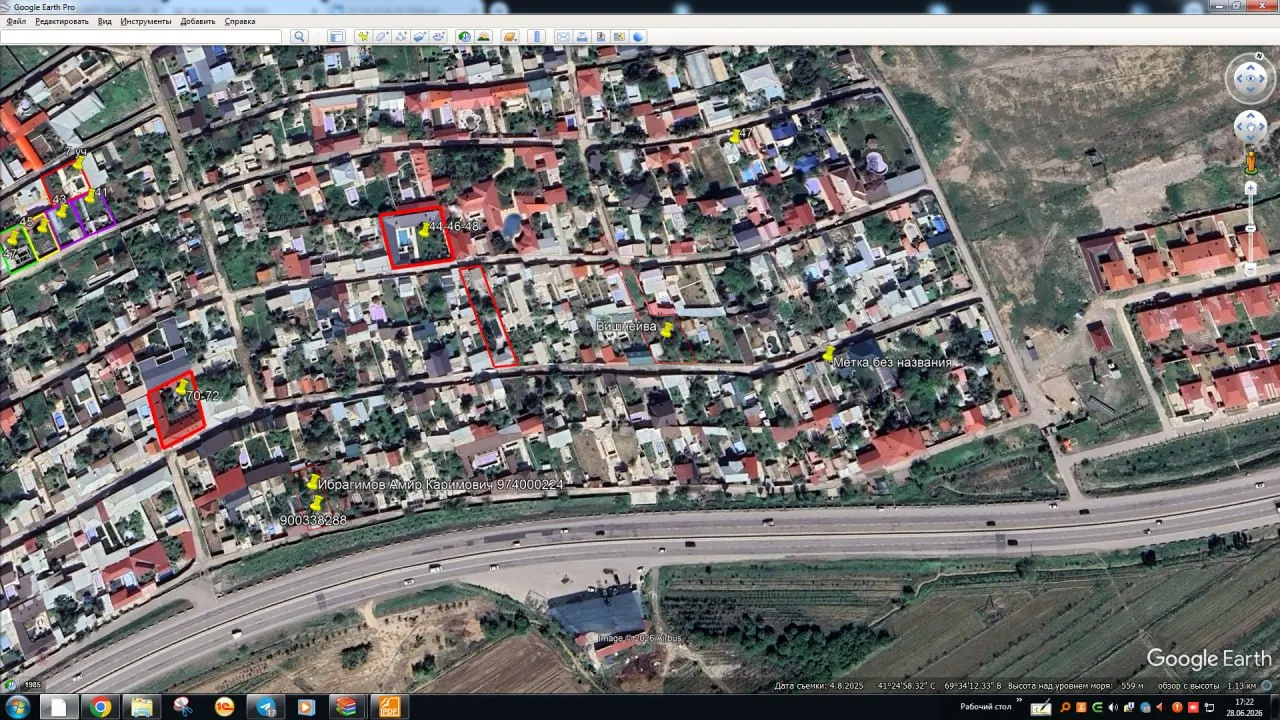The width and height of the screenshot is (1280, 720).
Task: Open the Добавить menu
Action: [x=198, y=21]
